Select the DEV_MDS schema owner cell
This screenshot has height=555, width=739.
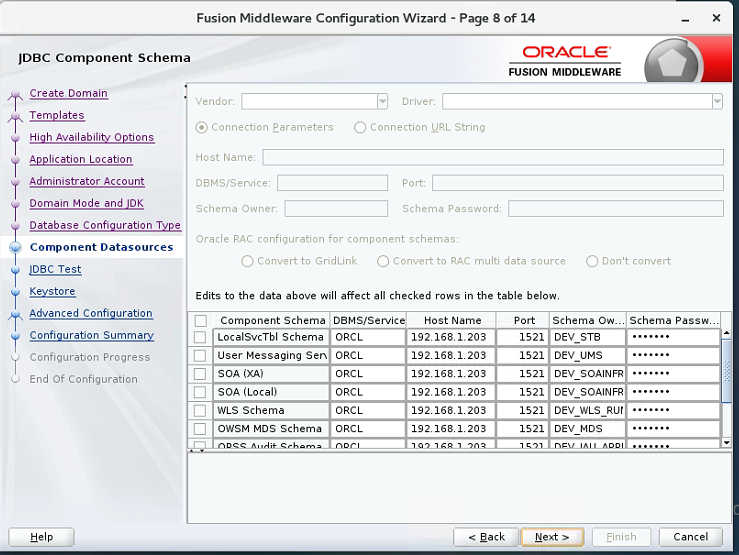point(588,429)
